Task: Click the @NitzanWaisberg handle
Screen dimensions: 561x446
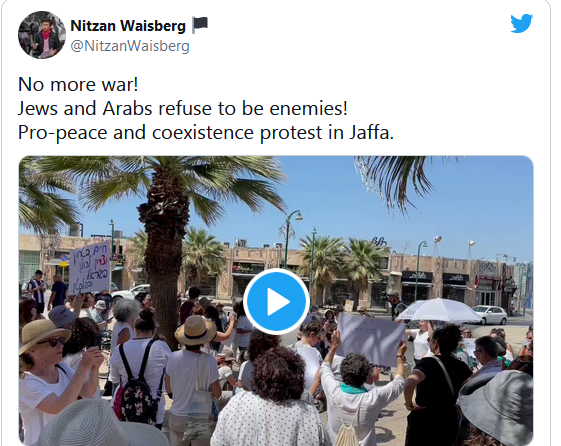Action: point(130,46)
